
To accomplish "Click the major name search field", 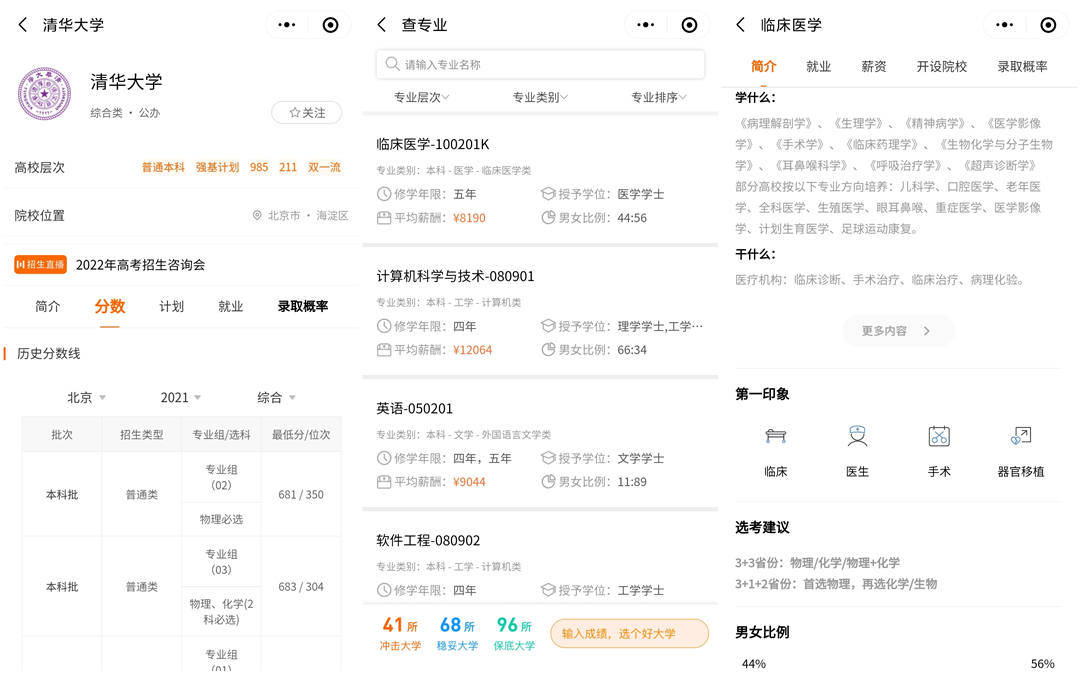I will coord(540,64).
